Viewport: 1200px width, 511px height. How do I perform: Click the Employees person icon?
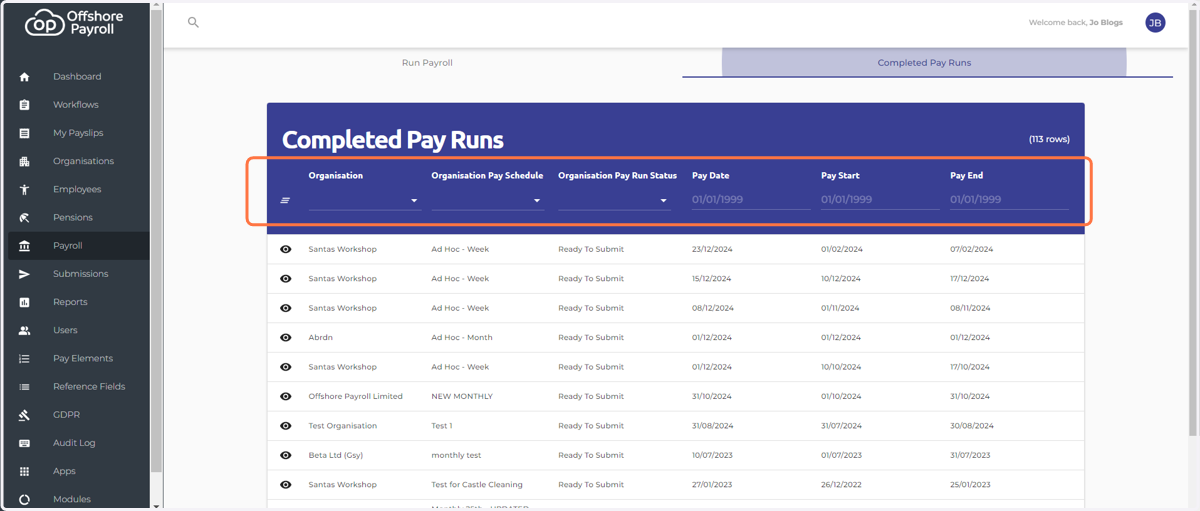[25, 189]
